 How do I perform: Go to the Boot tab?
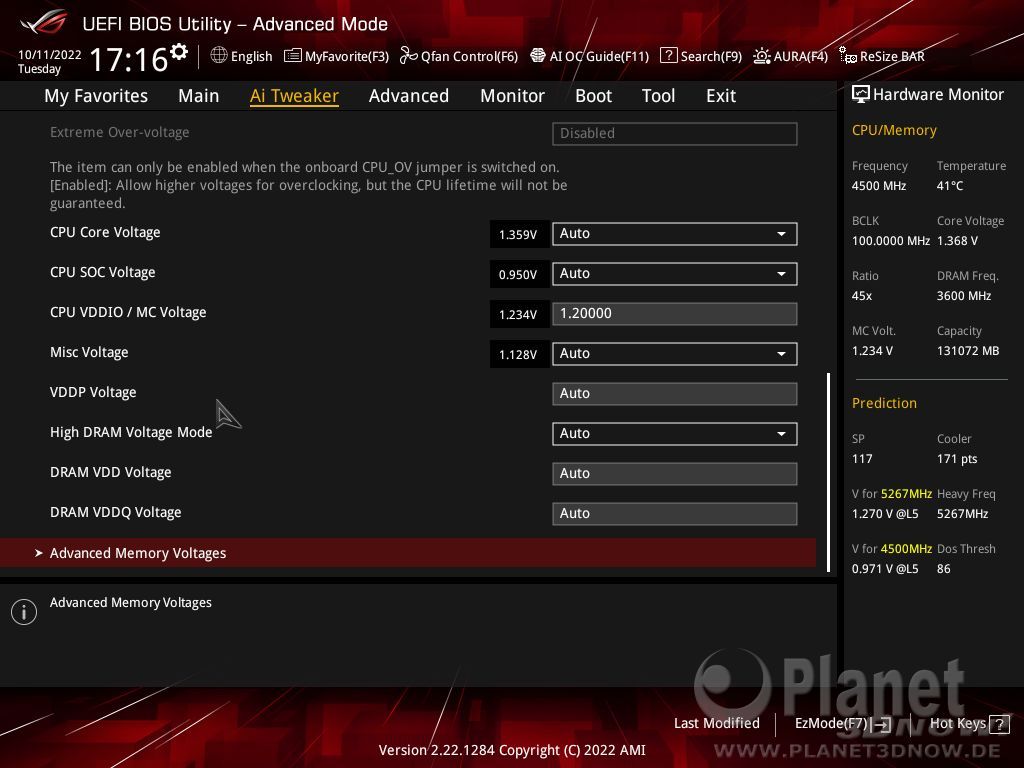coord(594,96)
